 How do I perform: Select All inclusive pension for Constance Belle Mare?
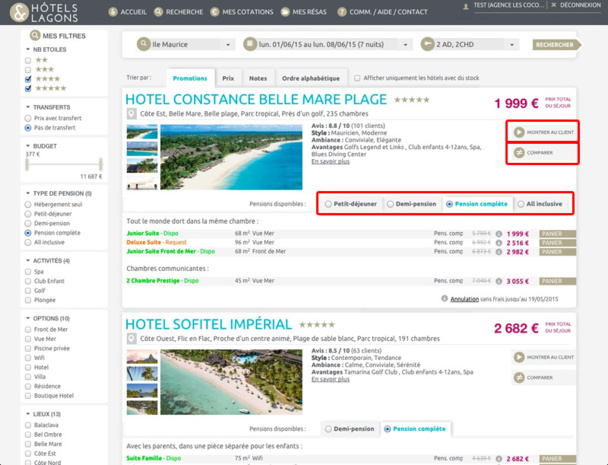[520, 204]
